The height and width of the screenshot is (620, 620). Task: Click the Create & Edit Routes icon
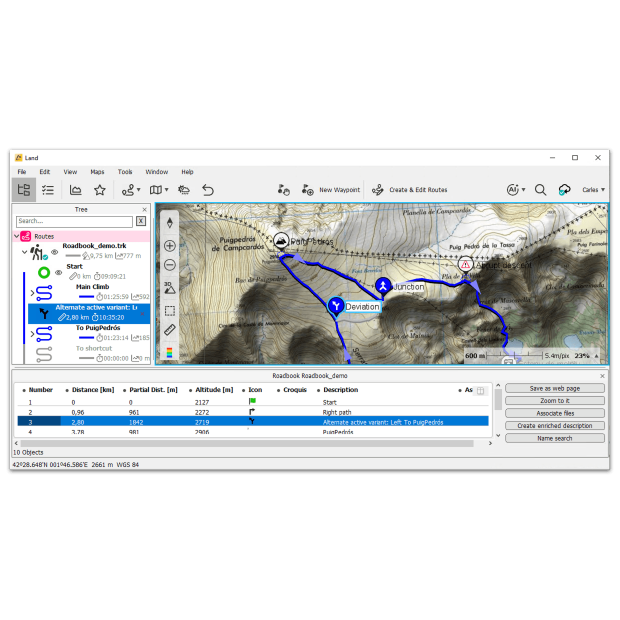pyautogui.click(x=378, y=190)
